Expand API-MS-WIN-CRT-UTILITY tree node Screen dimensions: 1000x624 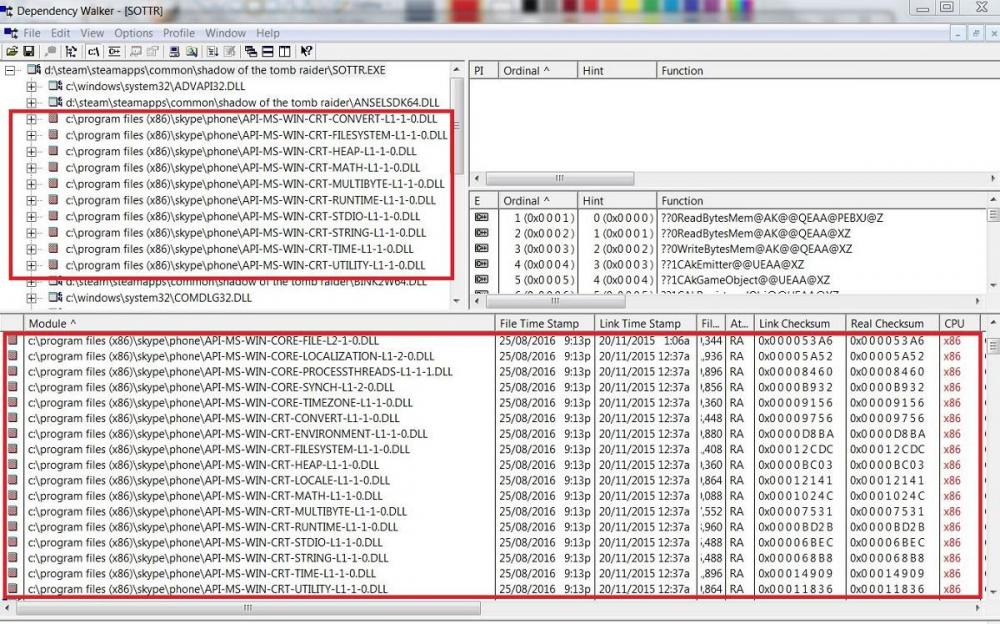(31, 265)
